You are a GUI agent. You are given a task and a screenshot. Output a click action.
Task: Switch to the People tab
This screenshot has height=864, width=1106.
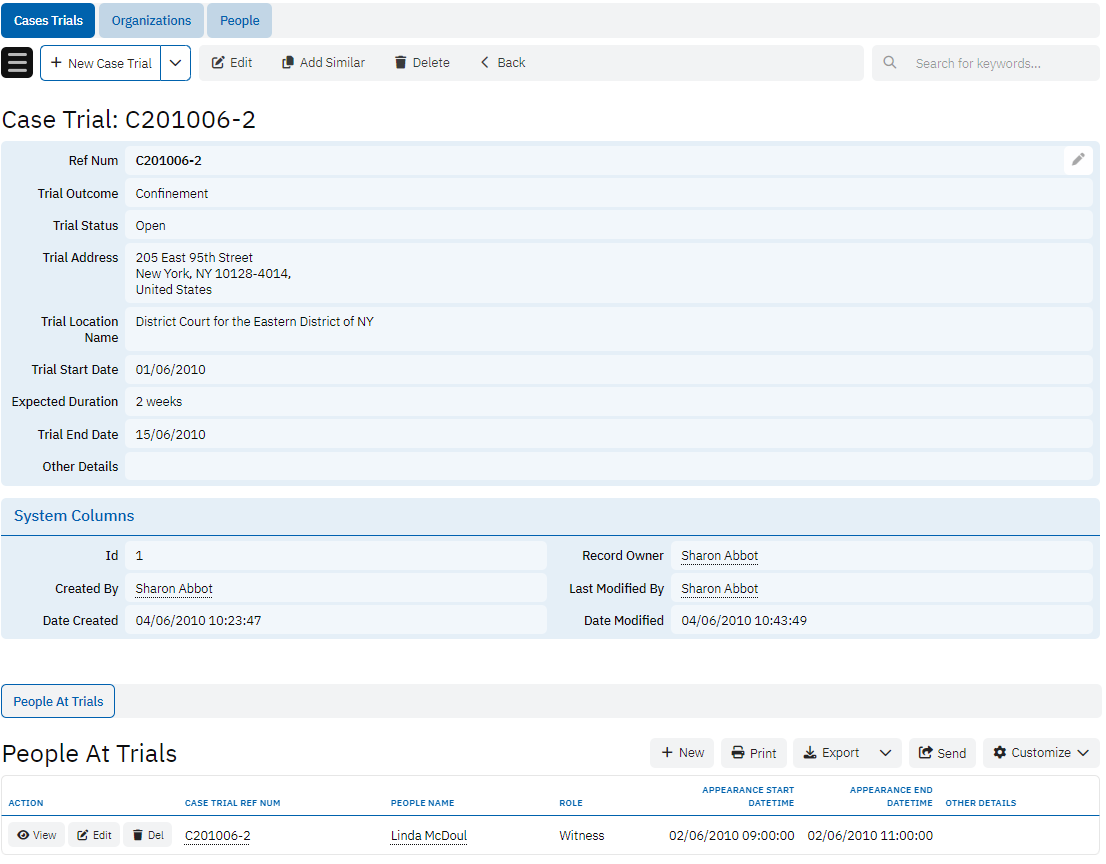tap(239, 21)
